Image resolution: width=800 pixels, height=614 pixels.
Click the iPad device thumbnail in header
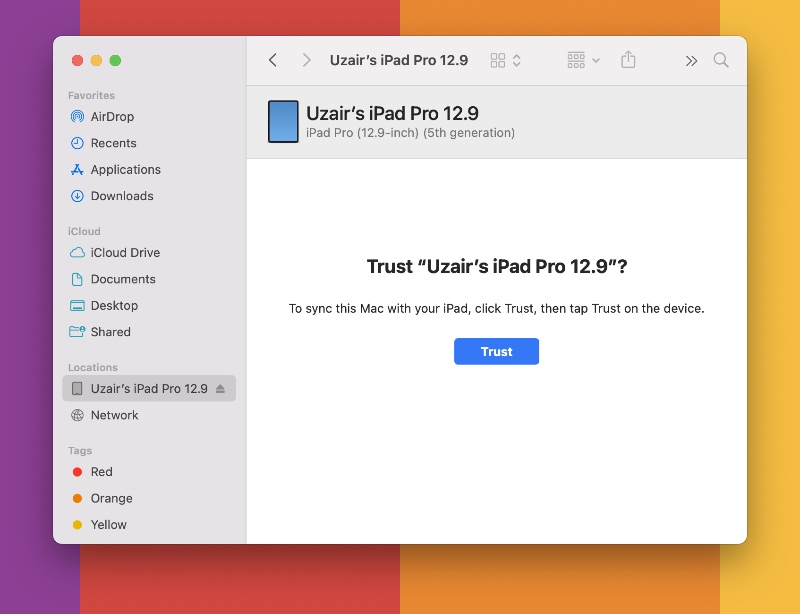click(283, 121)
